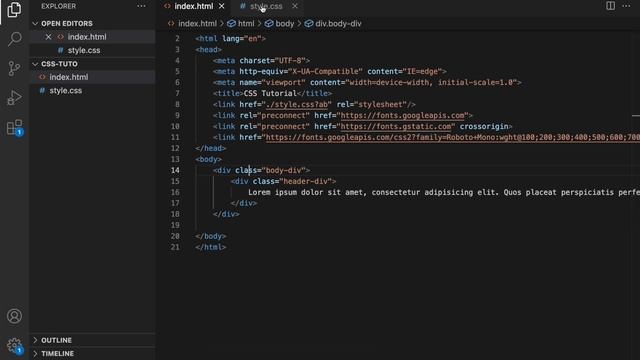Click line number 19 in gutter
The image size is (640, 360).
(175, 225)
